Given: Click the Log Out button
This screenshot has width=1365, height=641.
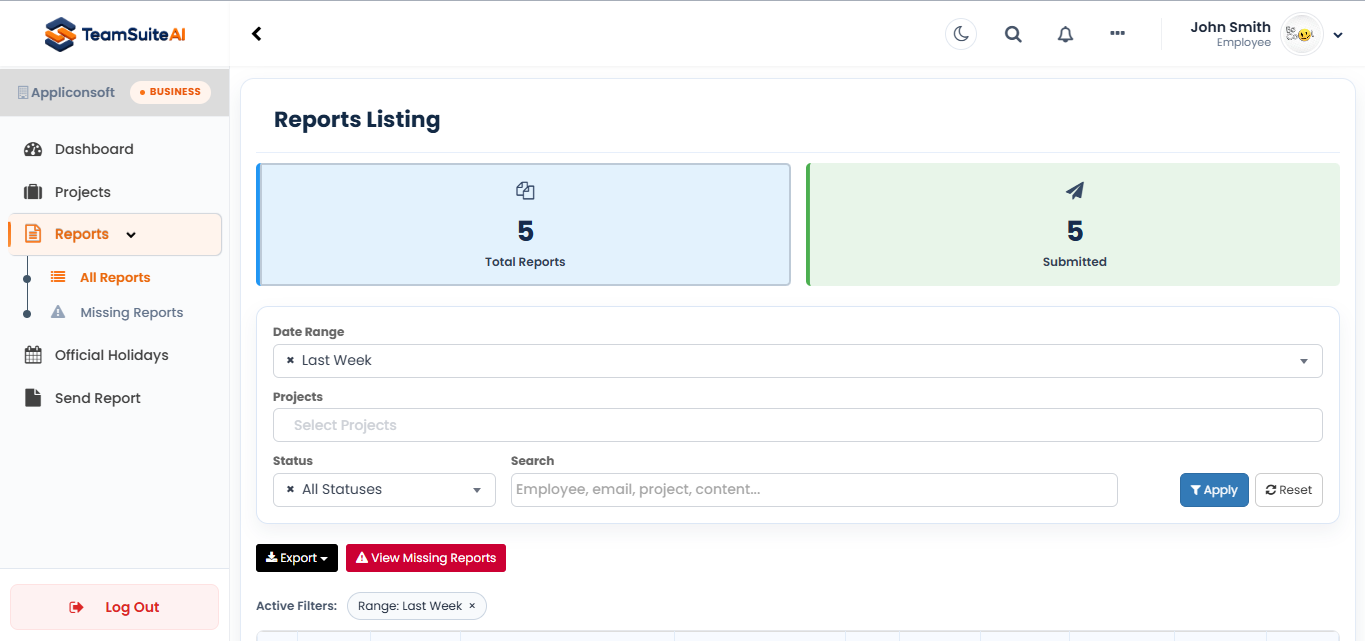Looking at the screenshot, I should click(x=114, y=607).
